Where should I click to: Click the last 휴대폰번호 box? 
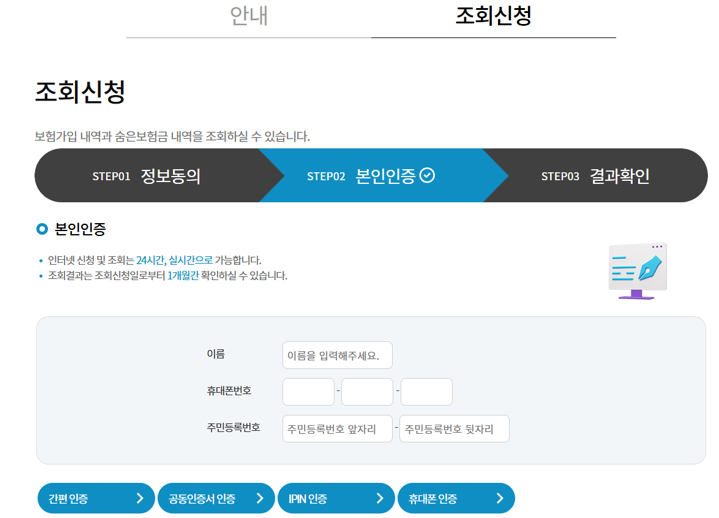point(426,392)
